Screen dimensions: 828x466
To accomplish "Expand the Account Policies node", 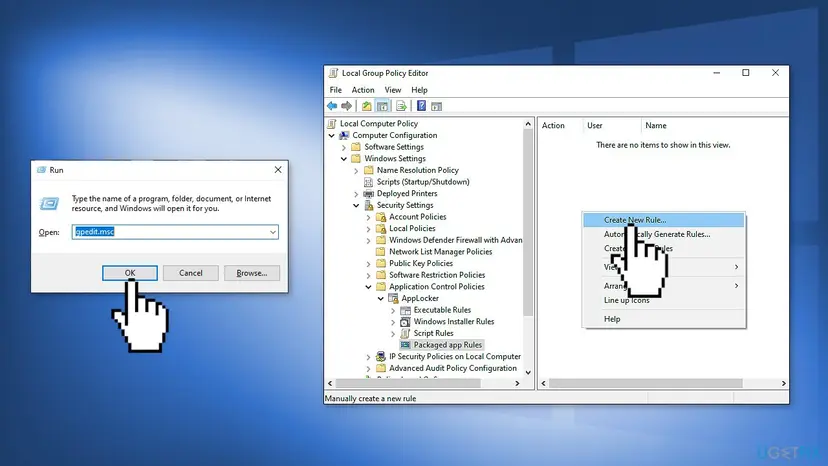I will pyautogui.click(x=368, y=217).
